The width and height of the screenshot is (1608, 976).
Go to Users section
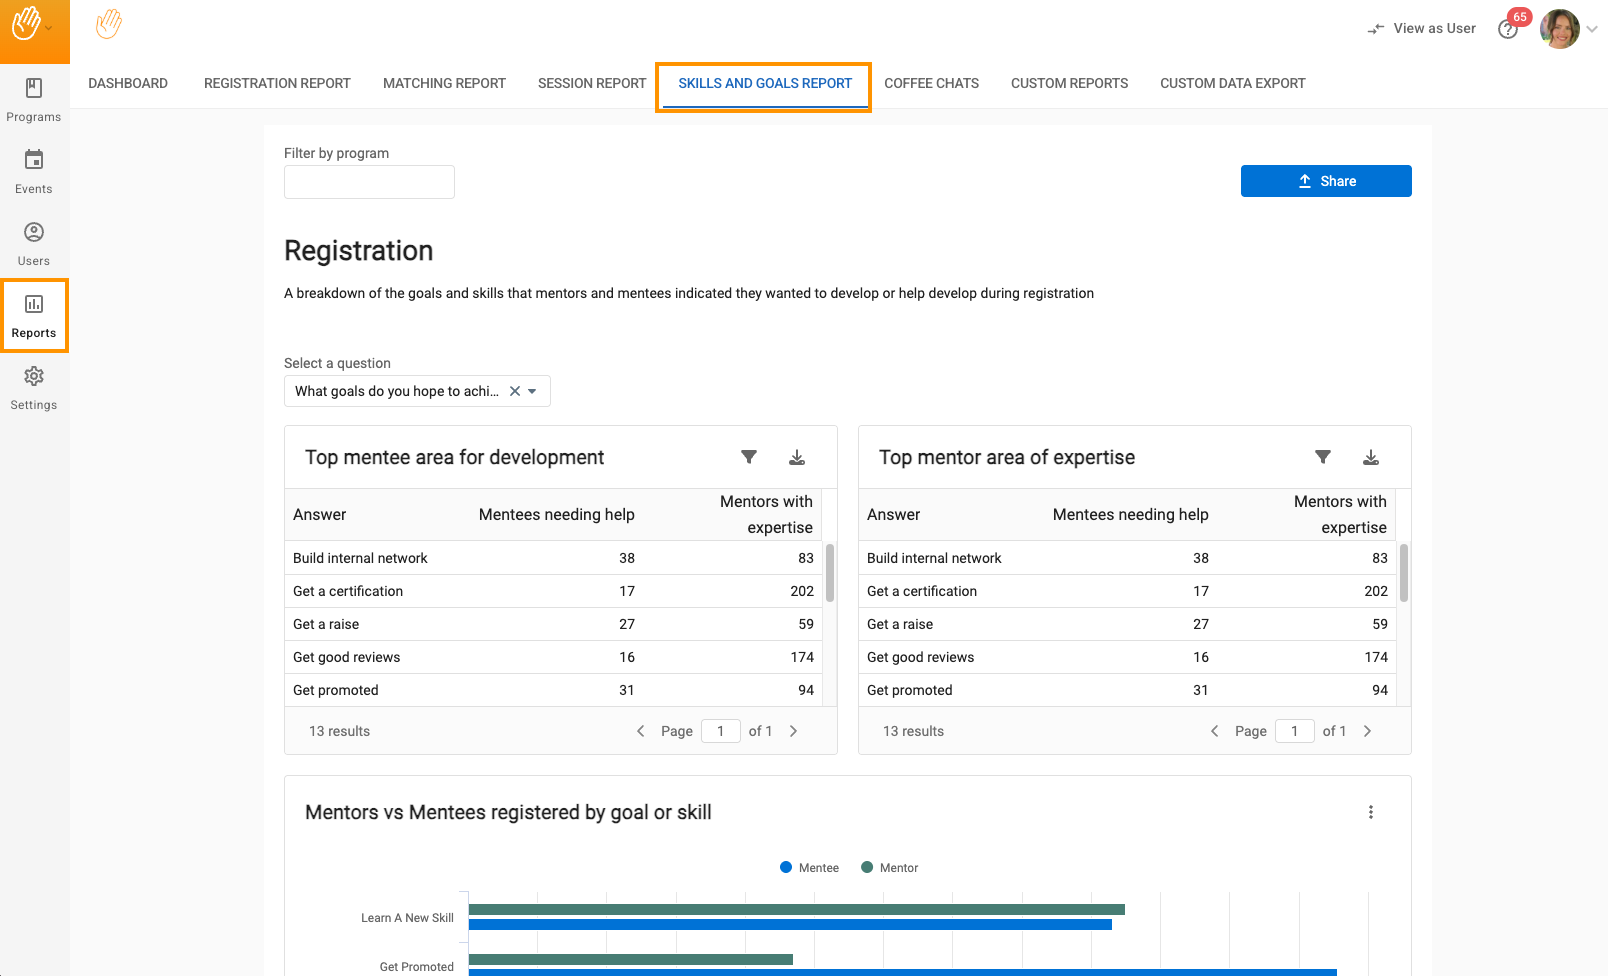click(x=34, y=244)
